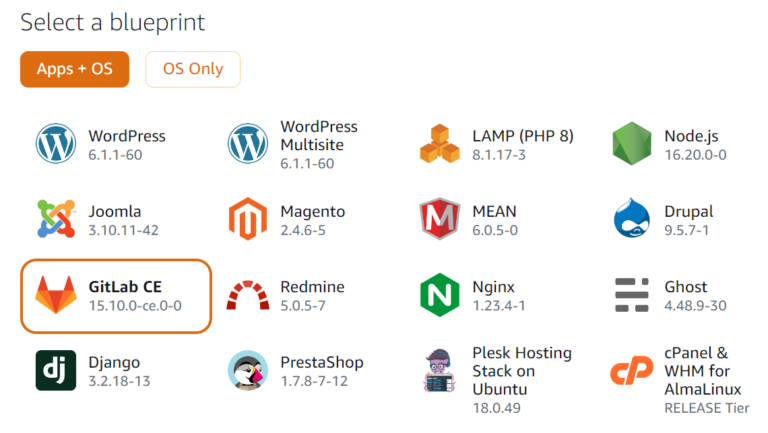Image resolution: width=768 pixels, height=433 pixels.
Task: Click the Magento logo icon
Action: [248, 220]
